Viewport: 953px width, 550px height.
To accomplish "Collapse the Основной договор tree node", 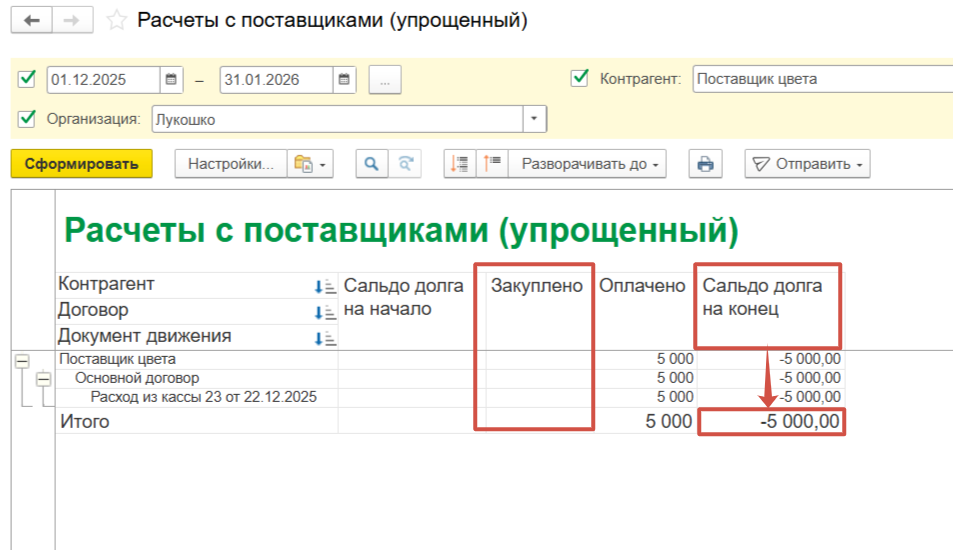I will [43, 379].
